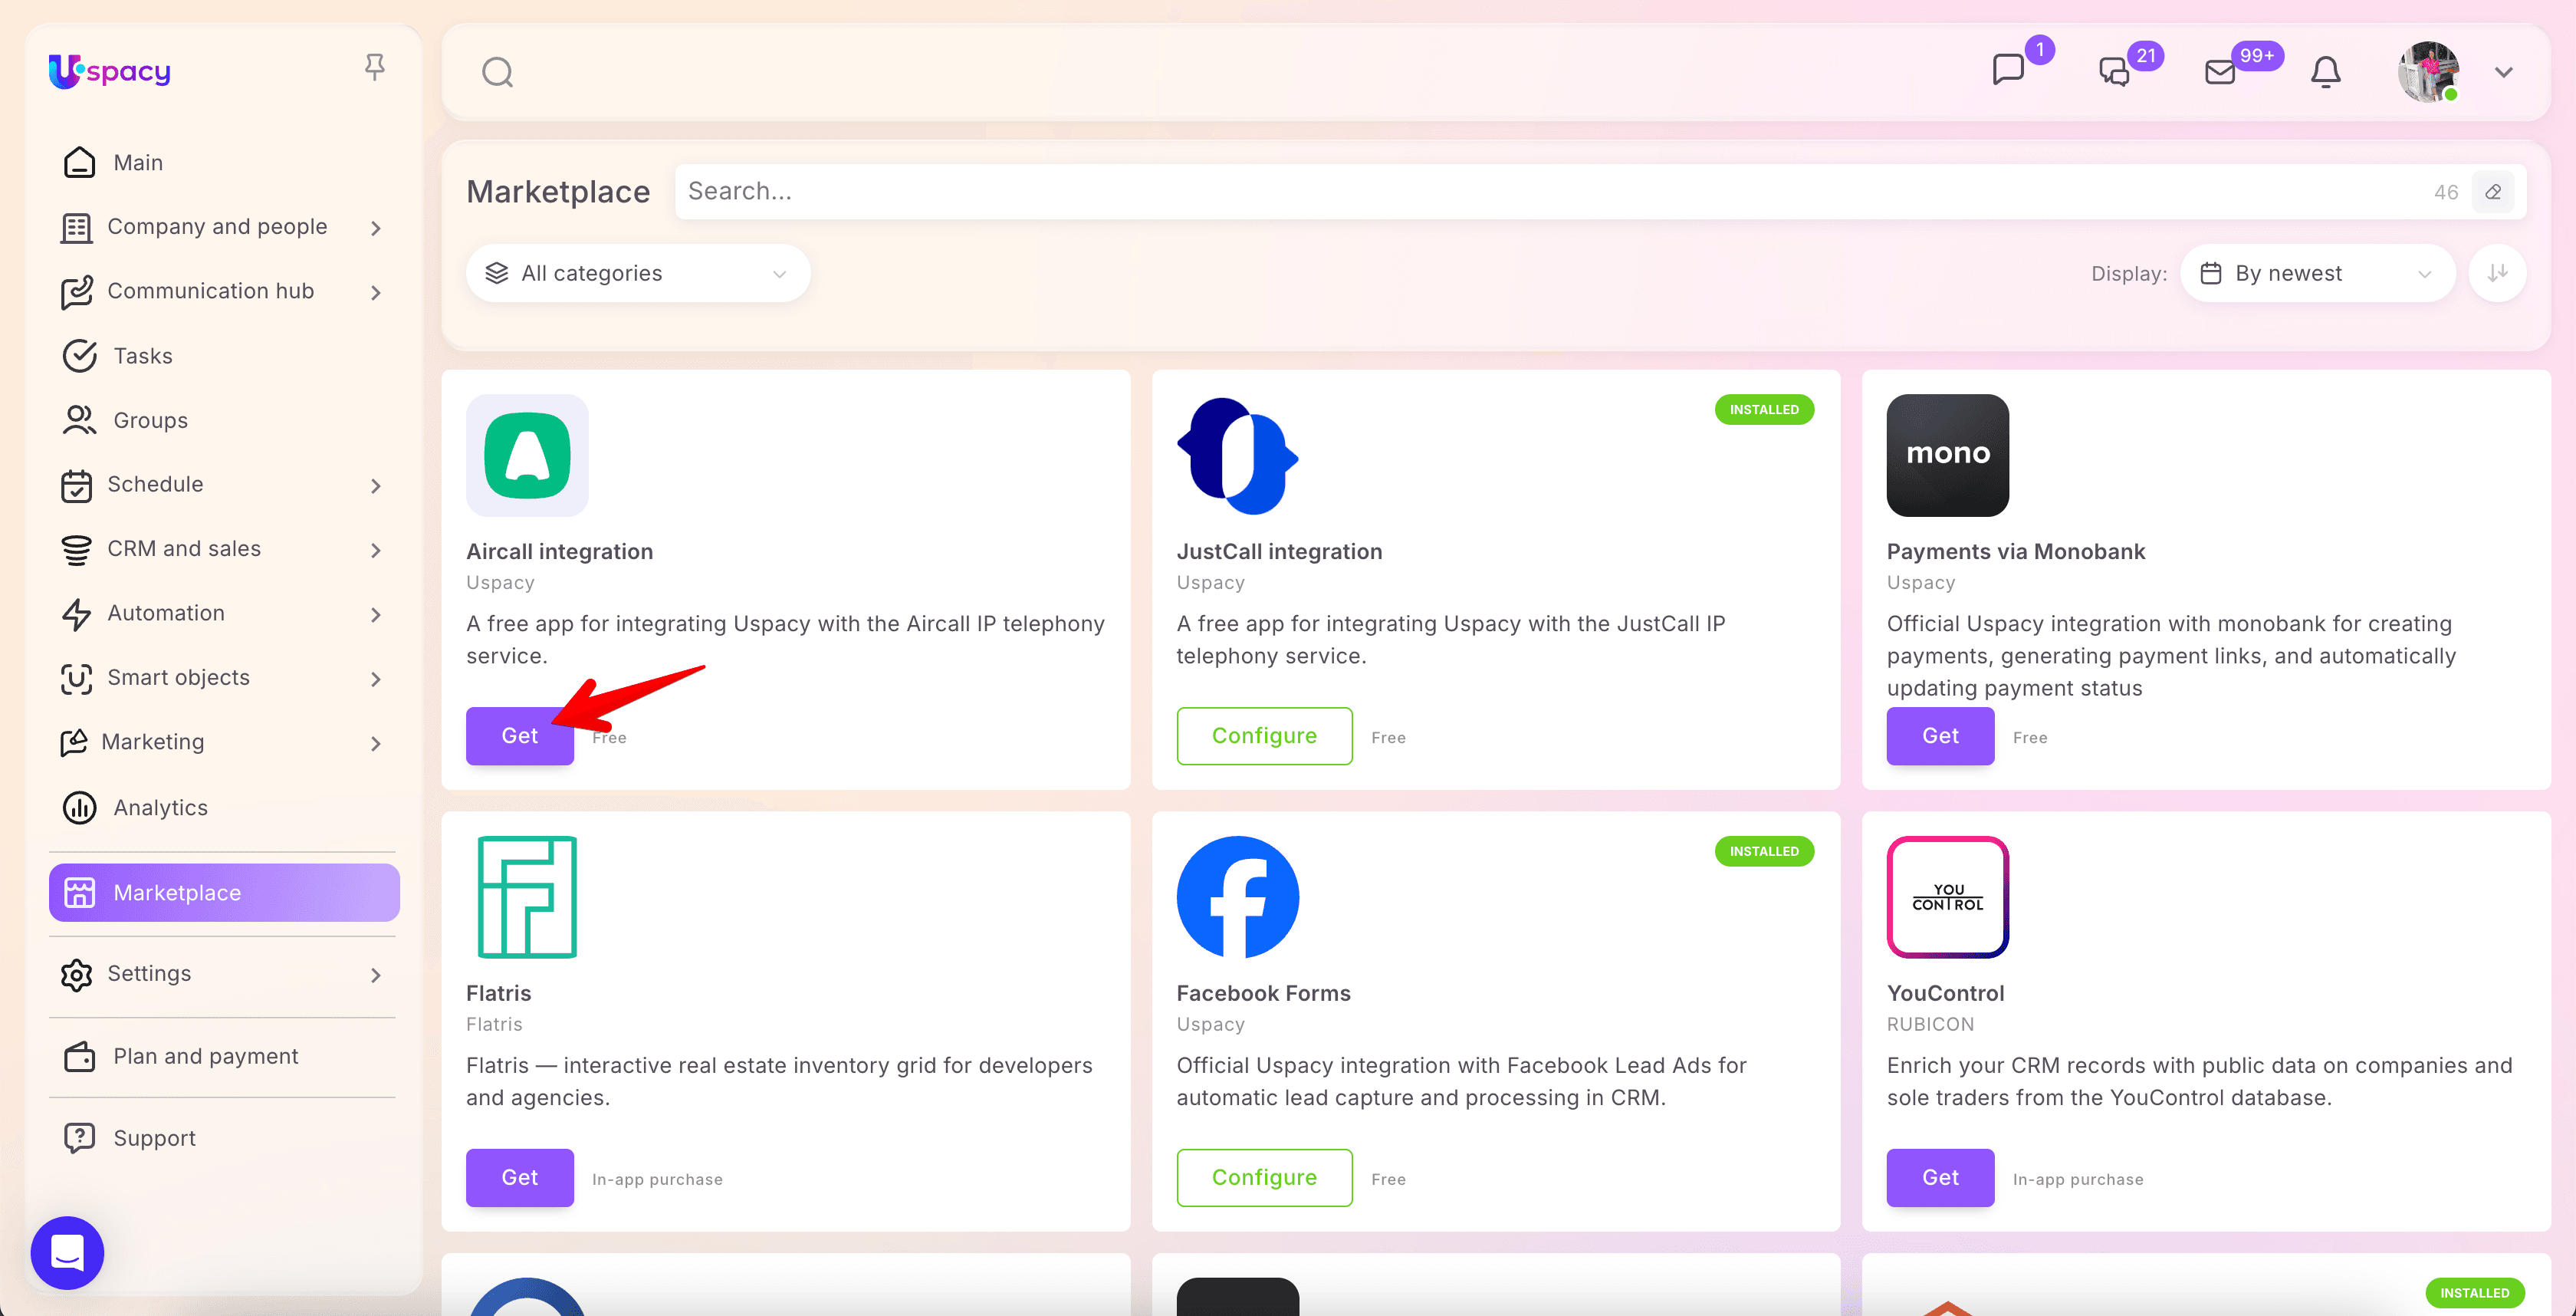Pin the sidebar with the pin icon

click(x=375, y=67)
